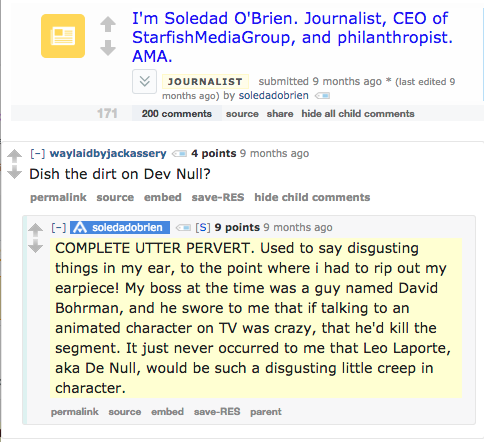Click the tag icon beside soledadobrien in post byline
The width and height of the screenshot is (484, 442).
point(322,96)
